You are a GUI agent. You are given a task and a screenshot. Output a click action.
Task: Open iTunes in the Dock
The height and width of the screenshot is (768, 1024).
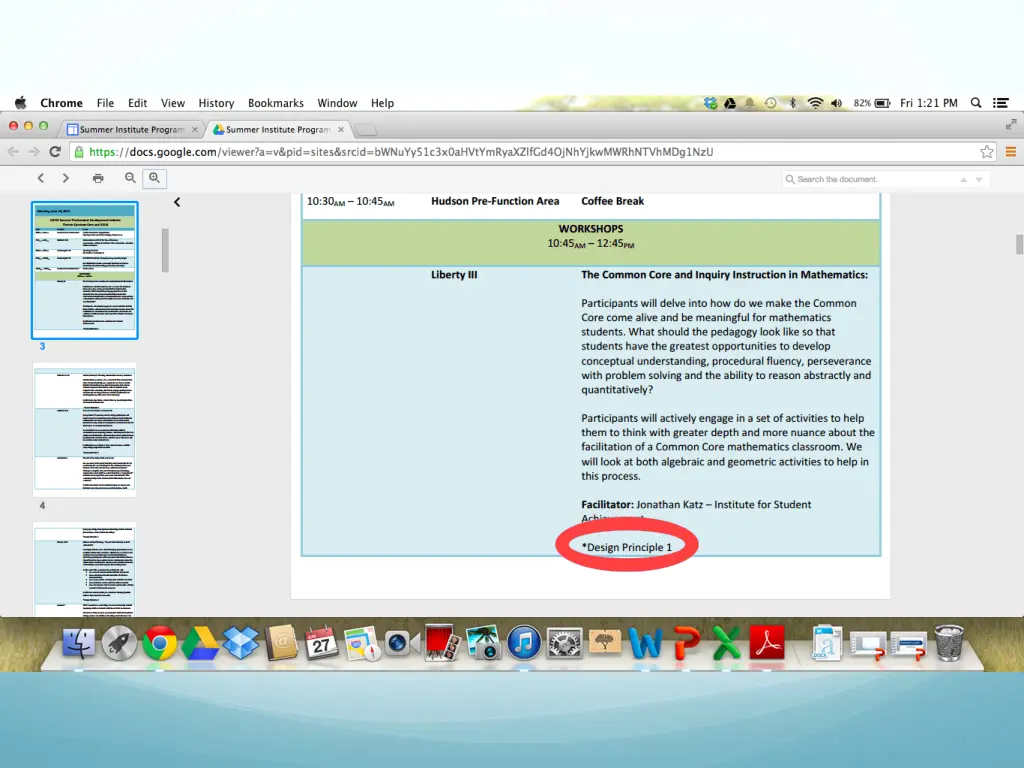(524, 643)
